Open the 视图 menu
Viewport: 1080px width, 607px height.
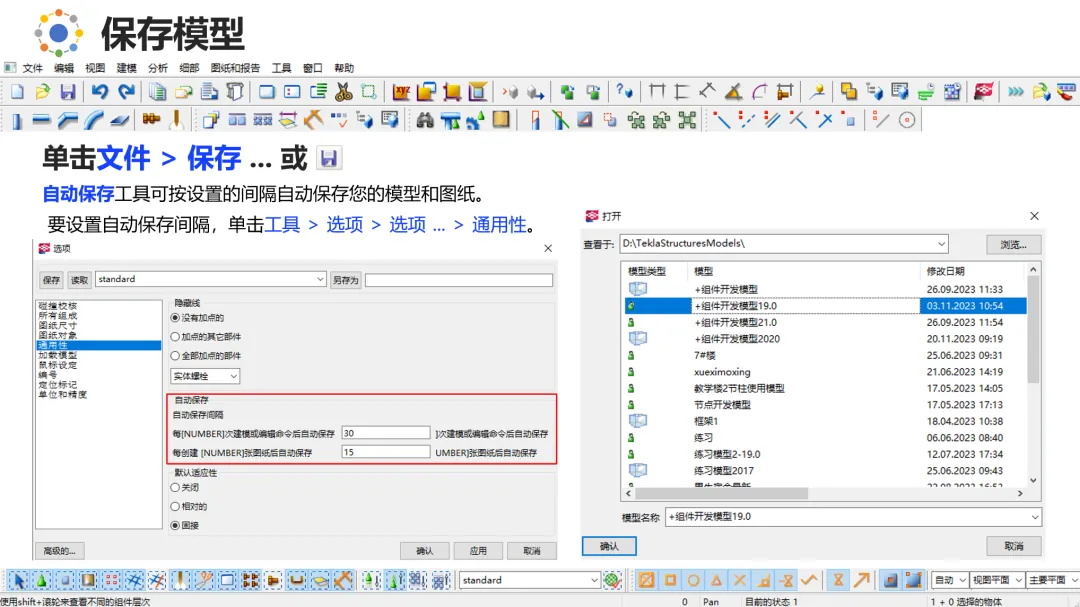(x=95, y=68)
